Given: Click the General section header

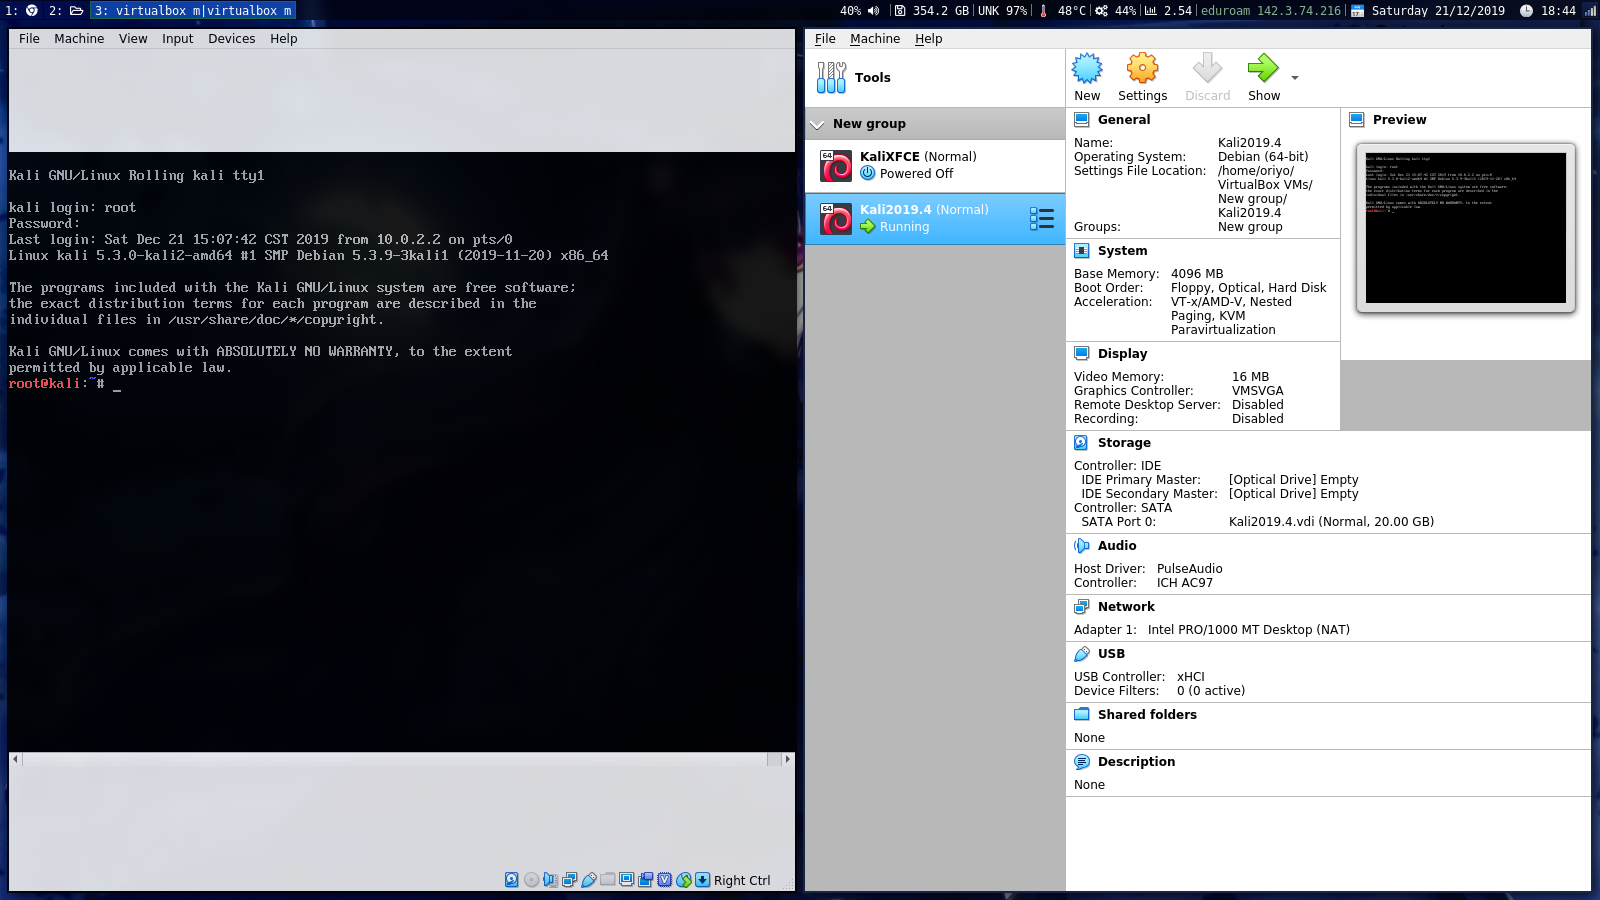Looking at the screenshot, I should (1124, 120).
